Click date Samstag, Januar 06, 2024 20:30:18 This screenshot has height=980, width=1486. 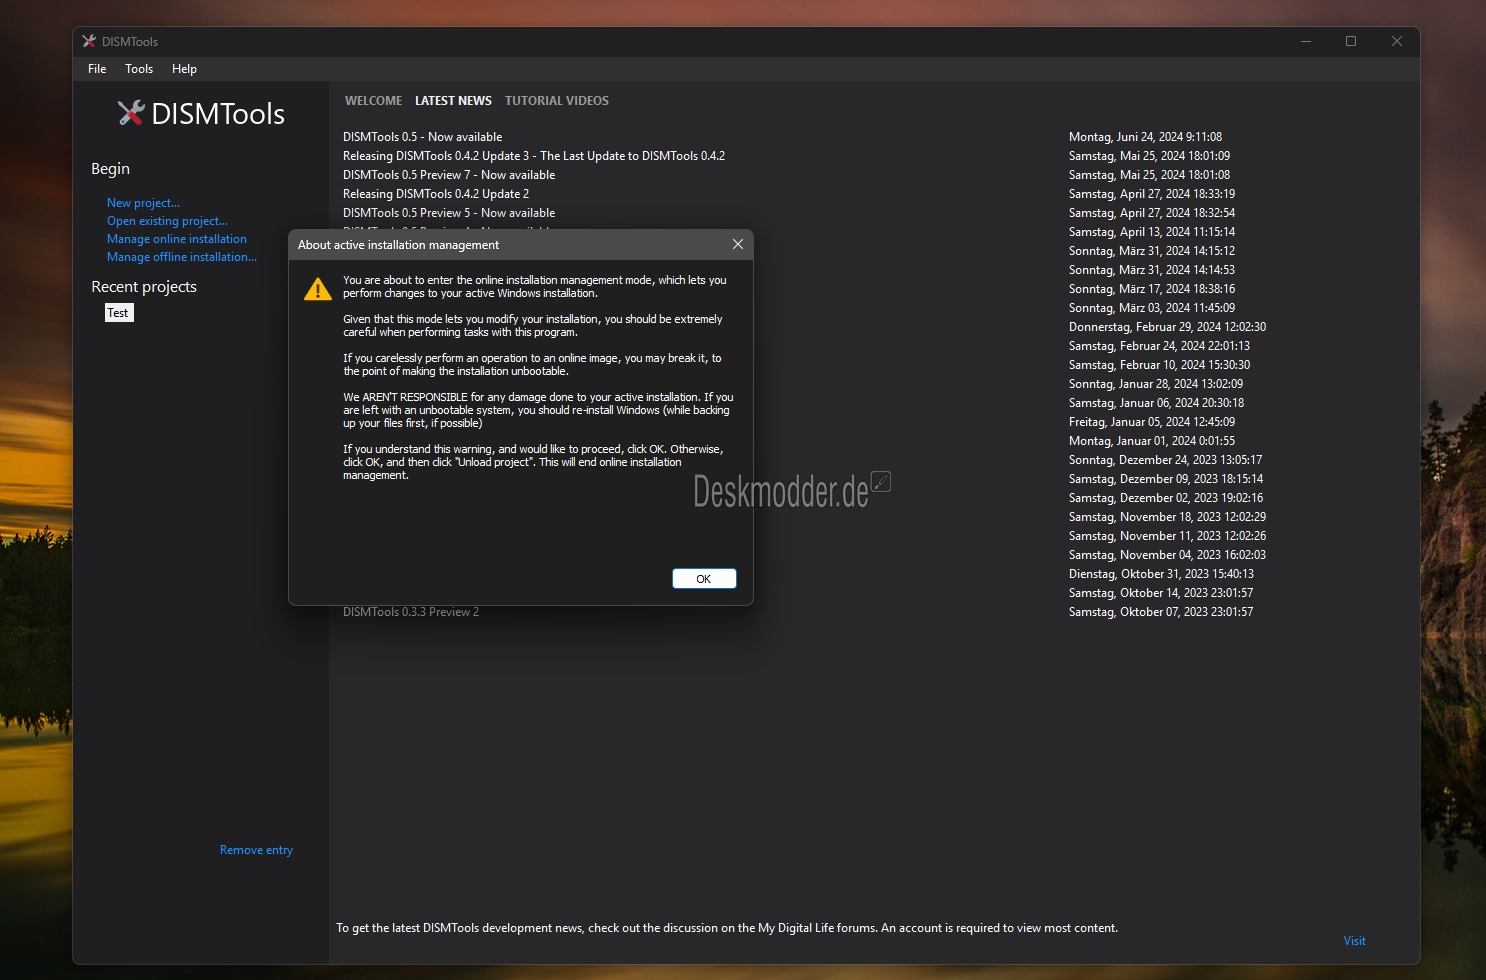(1156, 403)
